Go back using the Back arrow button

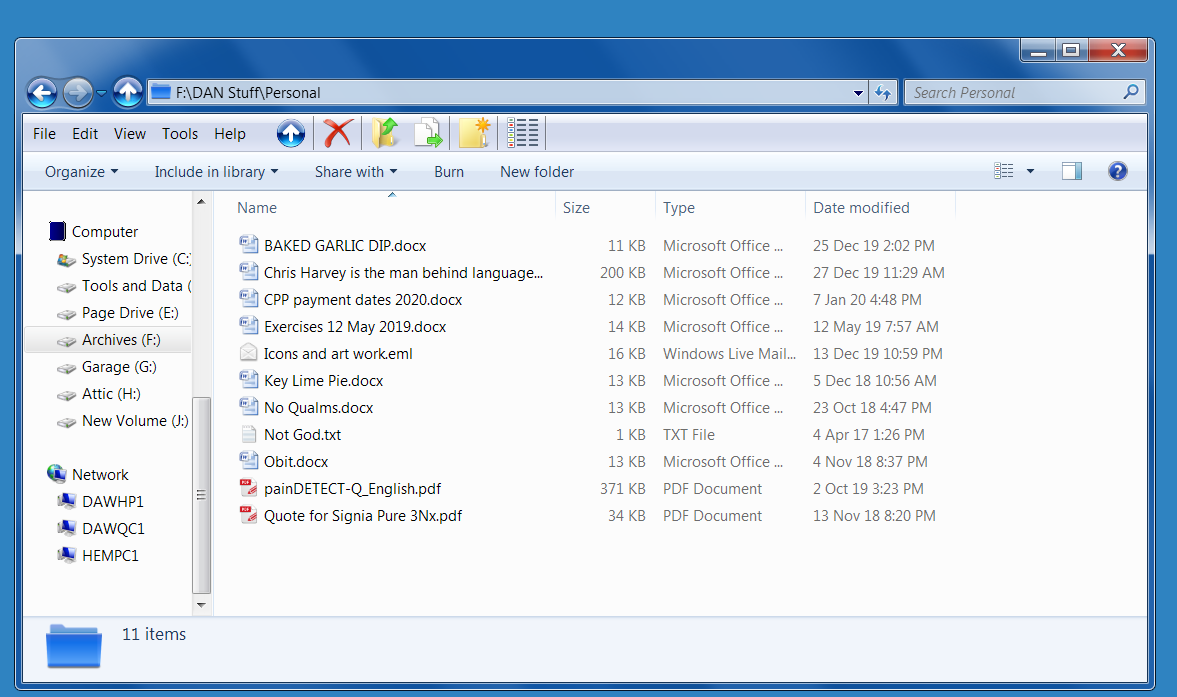(x=42, y=93)
